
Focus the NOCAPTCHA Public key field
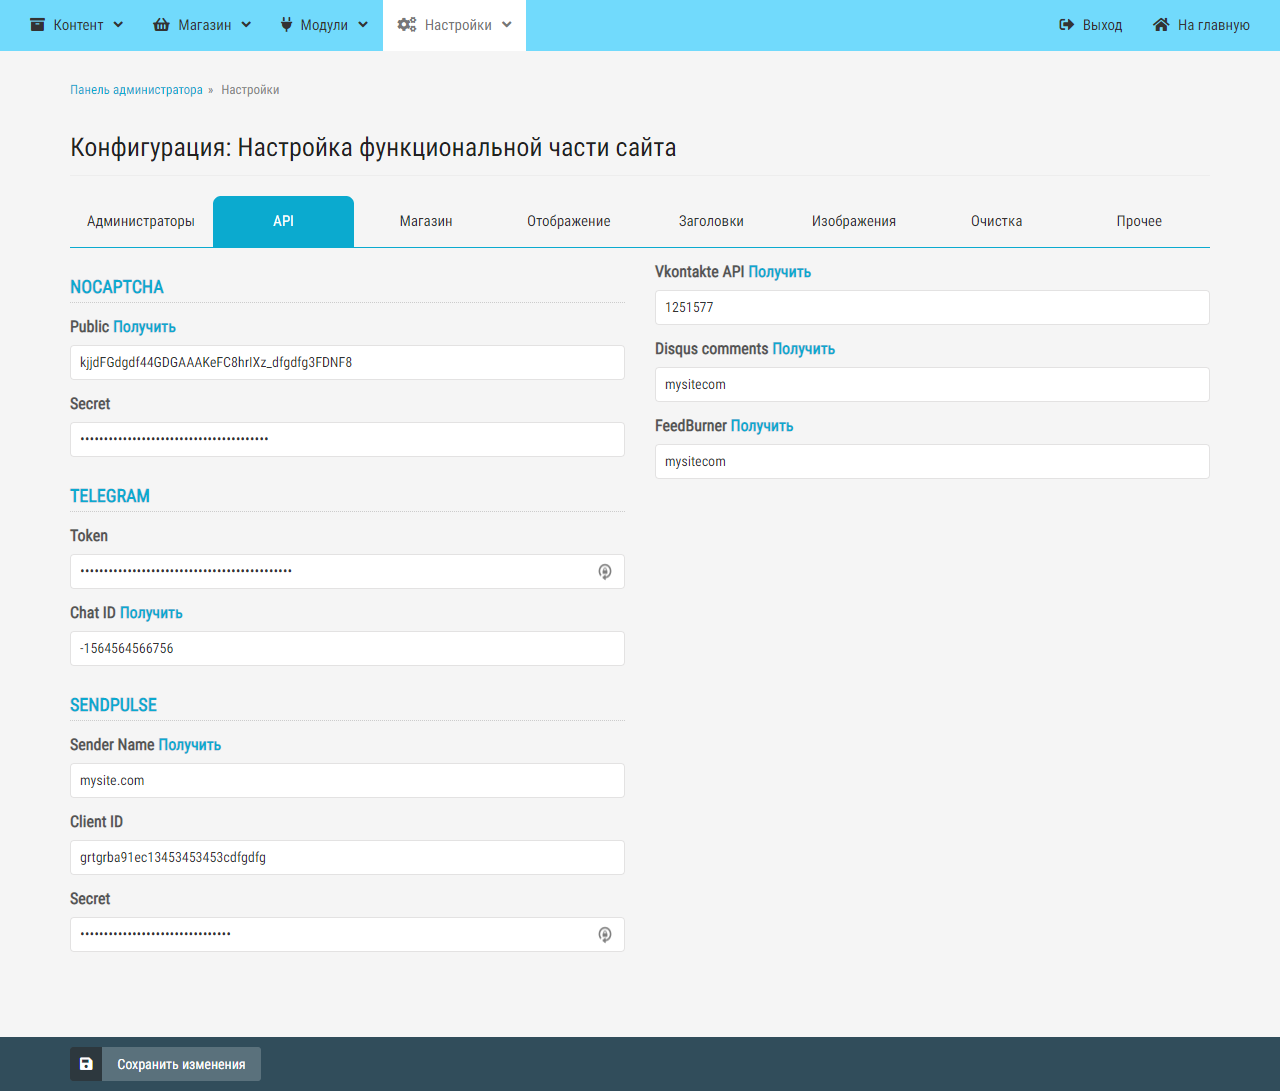(x=347, y=362)
